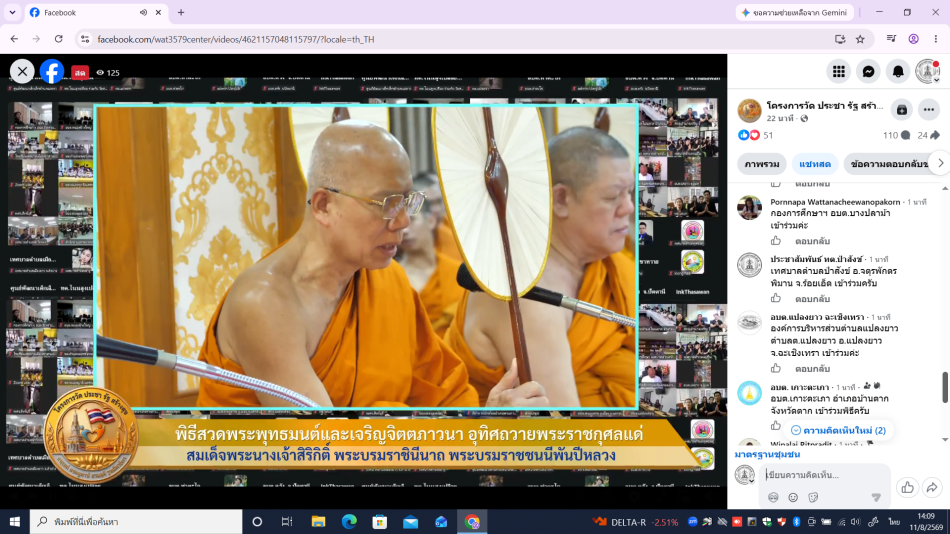Click the install/cast icon in address bar
The width and height of the screenshot is (950, 534).
pos(840,39)
